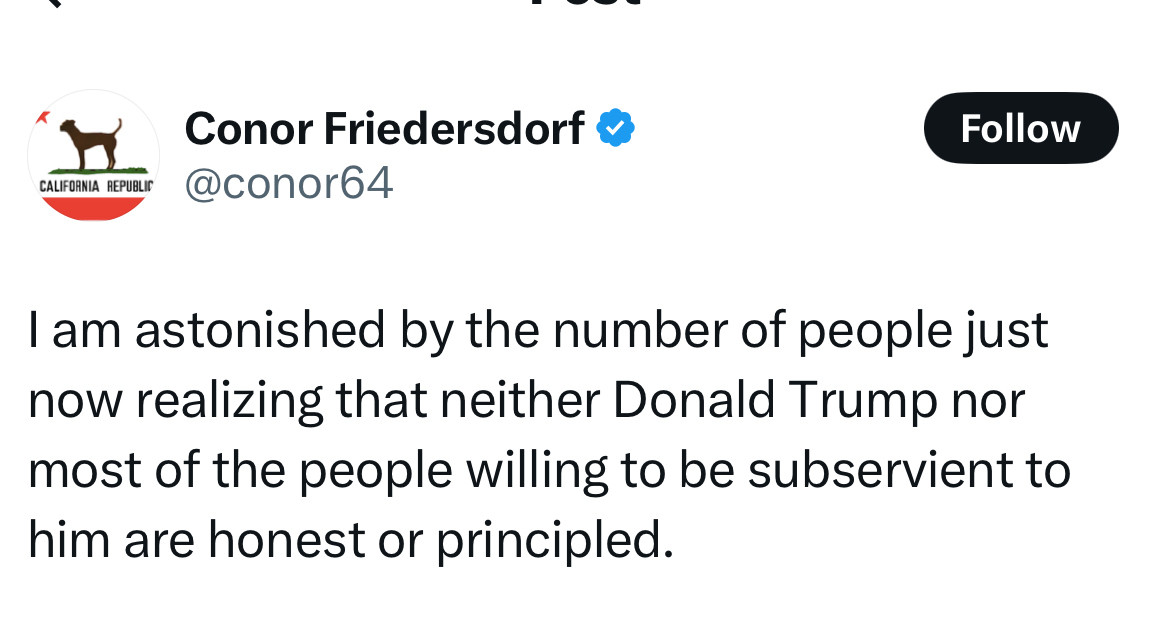The height and width of the screenshot is (634, 1170).
Task: Open Conor Friedersdorf's profile via display name
Action: click(x=384, y=128)
